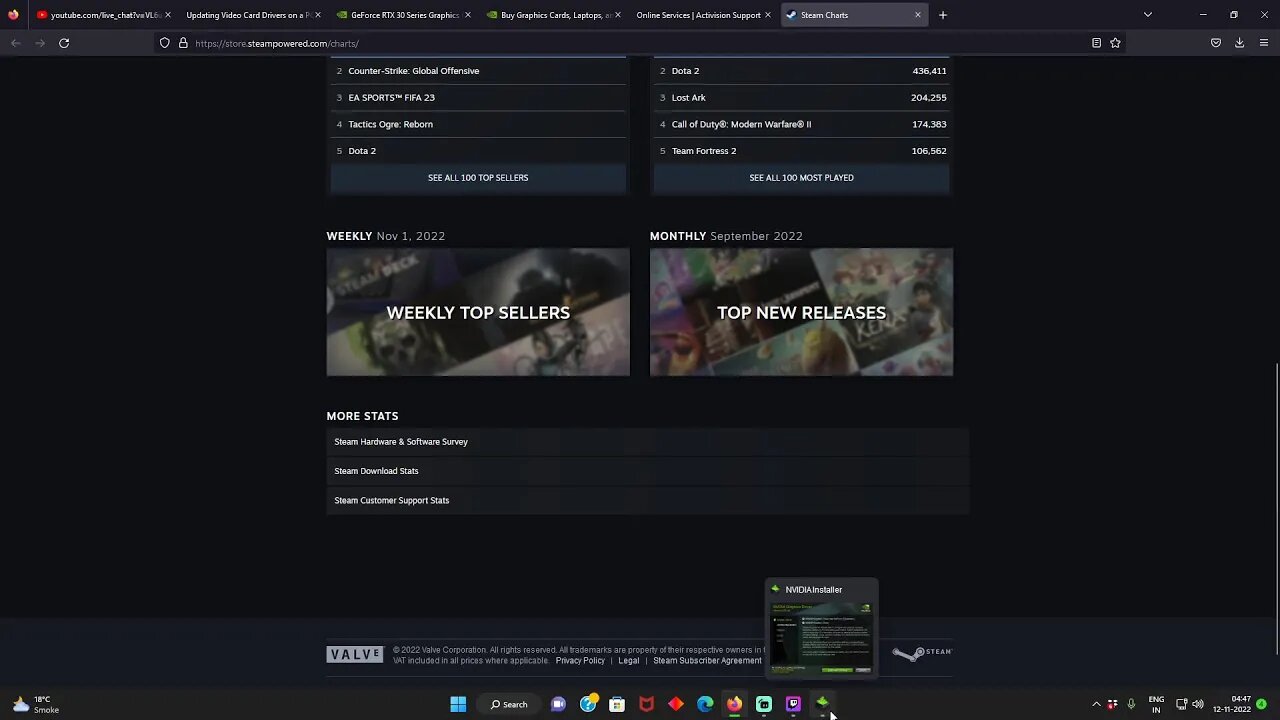Image resolution: width=1280 pixels, height=720 pixels.
Task: Open Counter-Strike: Global Offensive in top sellers
Action: pos(478,71)
